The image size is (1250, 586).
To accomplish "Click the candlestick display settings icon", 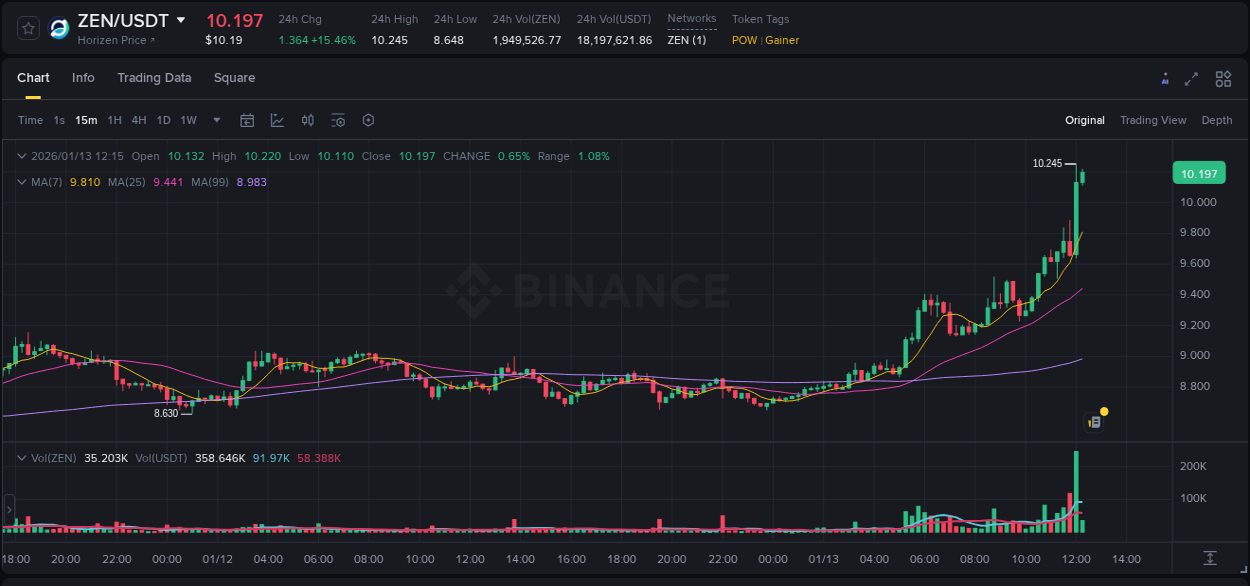I will pos(307,119).
